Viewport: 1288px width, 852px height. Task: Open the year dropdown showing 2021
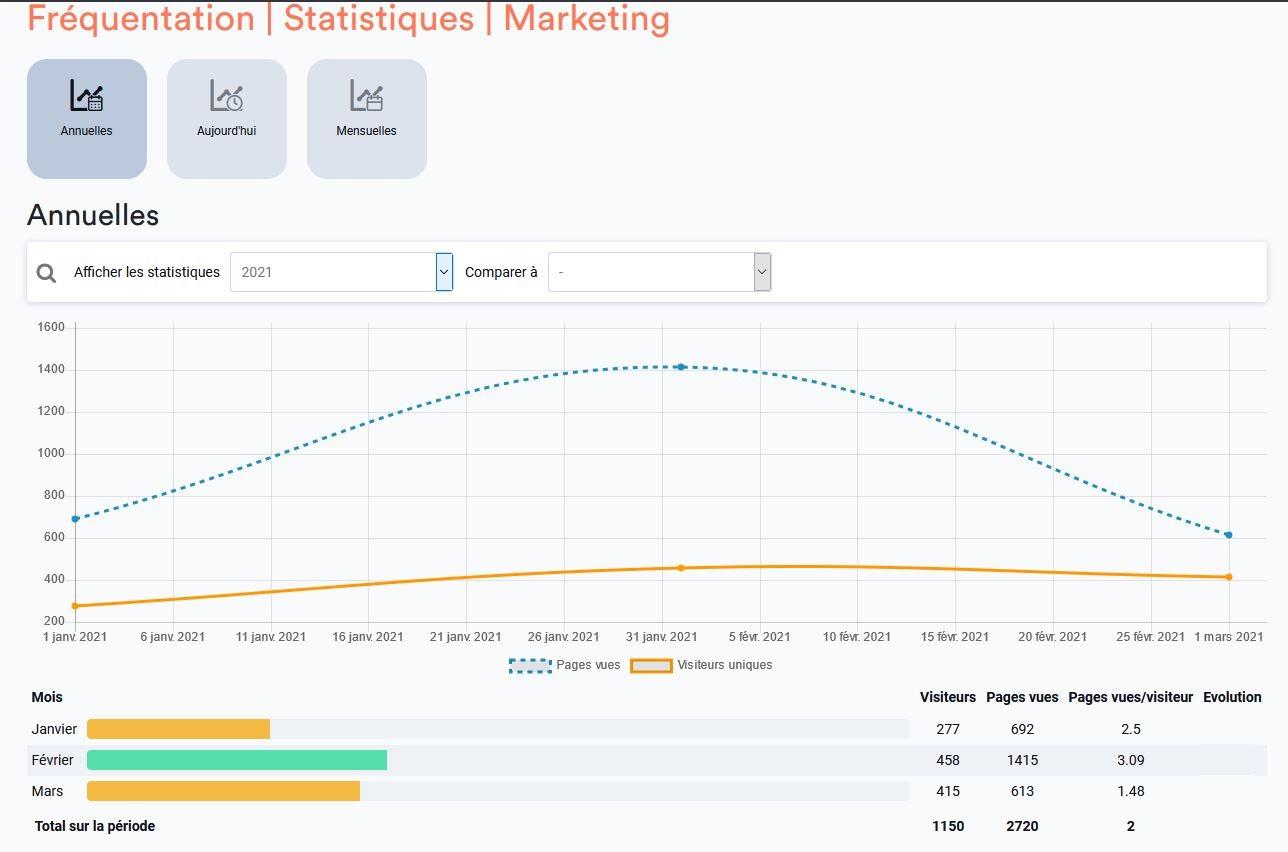341,272
